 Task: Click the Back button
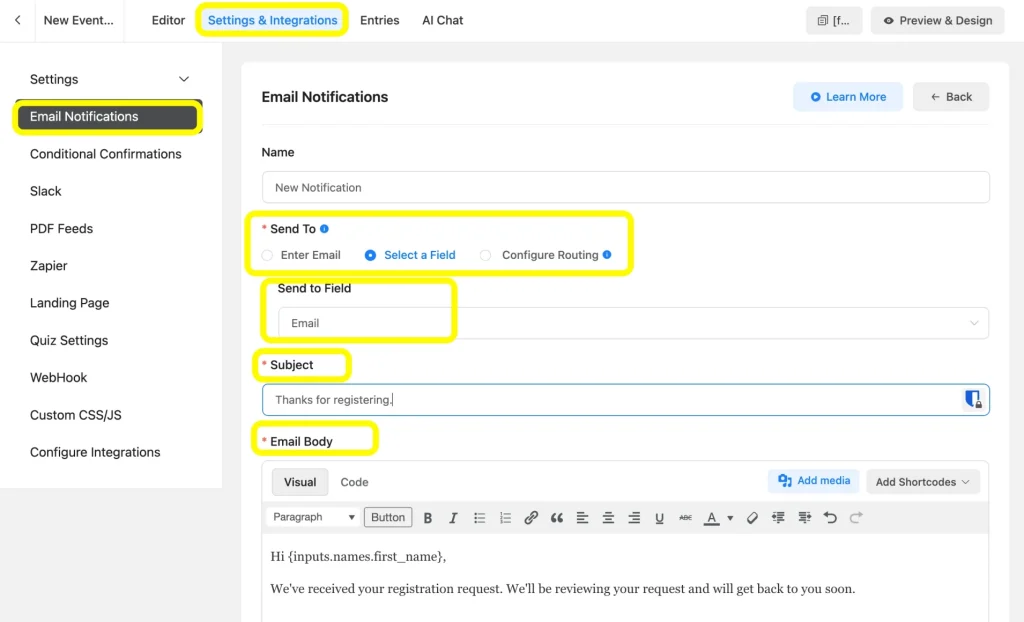pos(951,97)
